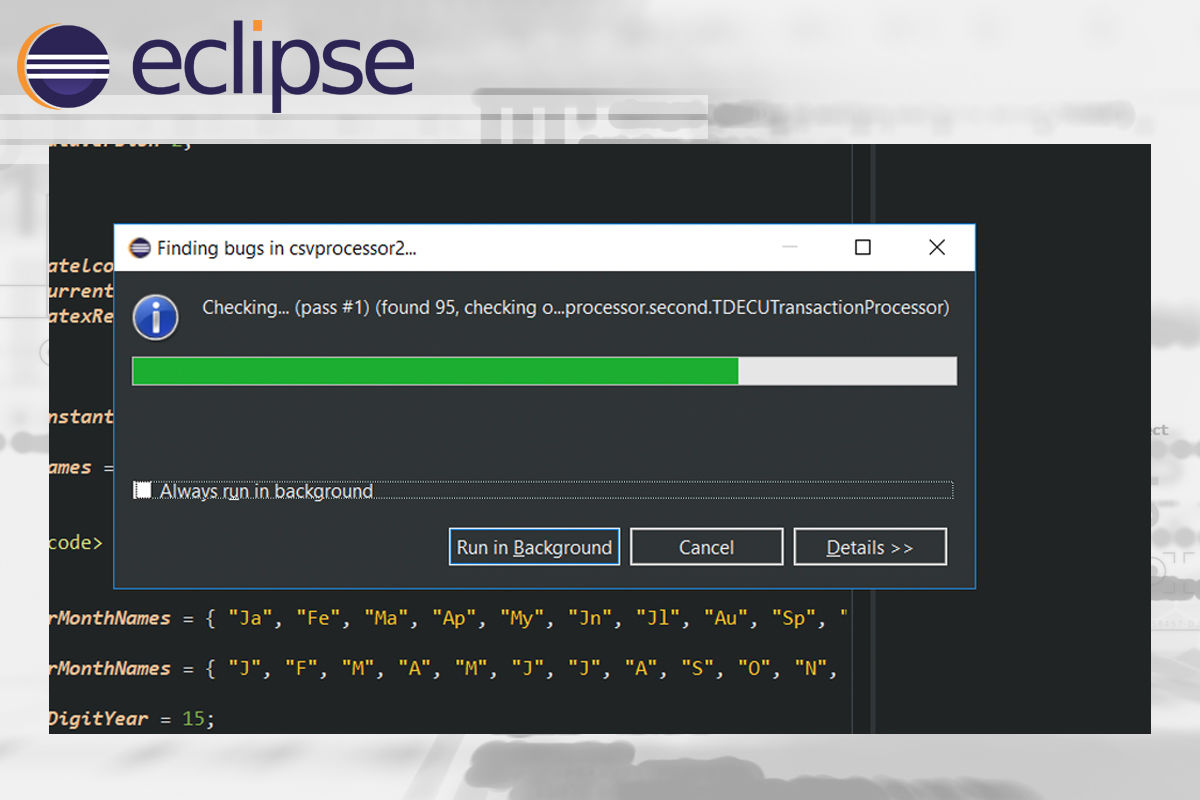
Task: Select the 'Finding bugs in csvprocessor2' title bar
Action: point(300,247)
